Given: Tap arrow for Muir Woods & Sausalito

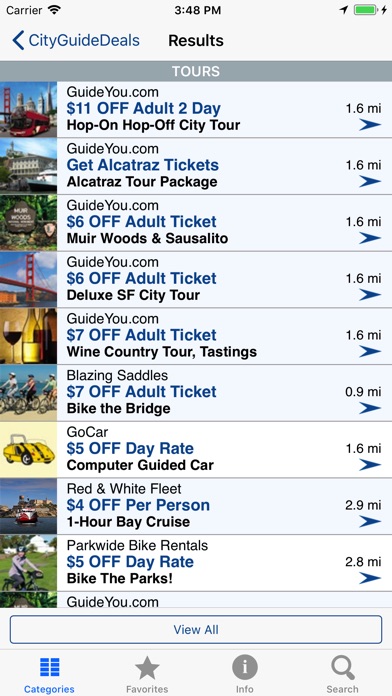Looking at the screenshot, I should click(x=370, y=238).
